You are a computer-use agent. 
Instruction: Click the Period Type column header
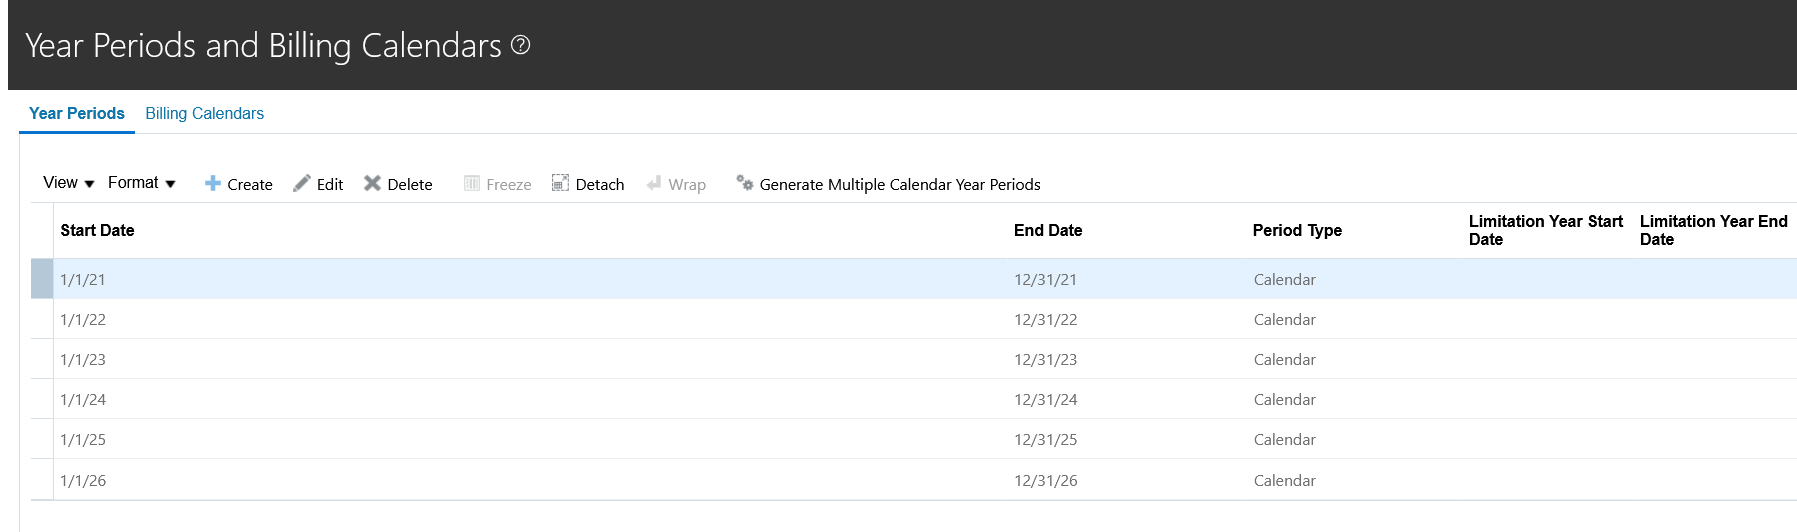[1297, 230]
